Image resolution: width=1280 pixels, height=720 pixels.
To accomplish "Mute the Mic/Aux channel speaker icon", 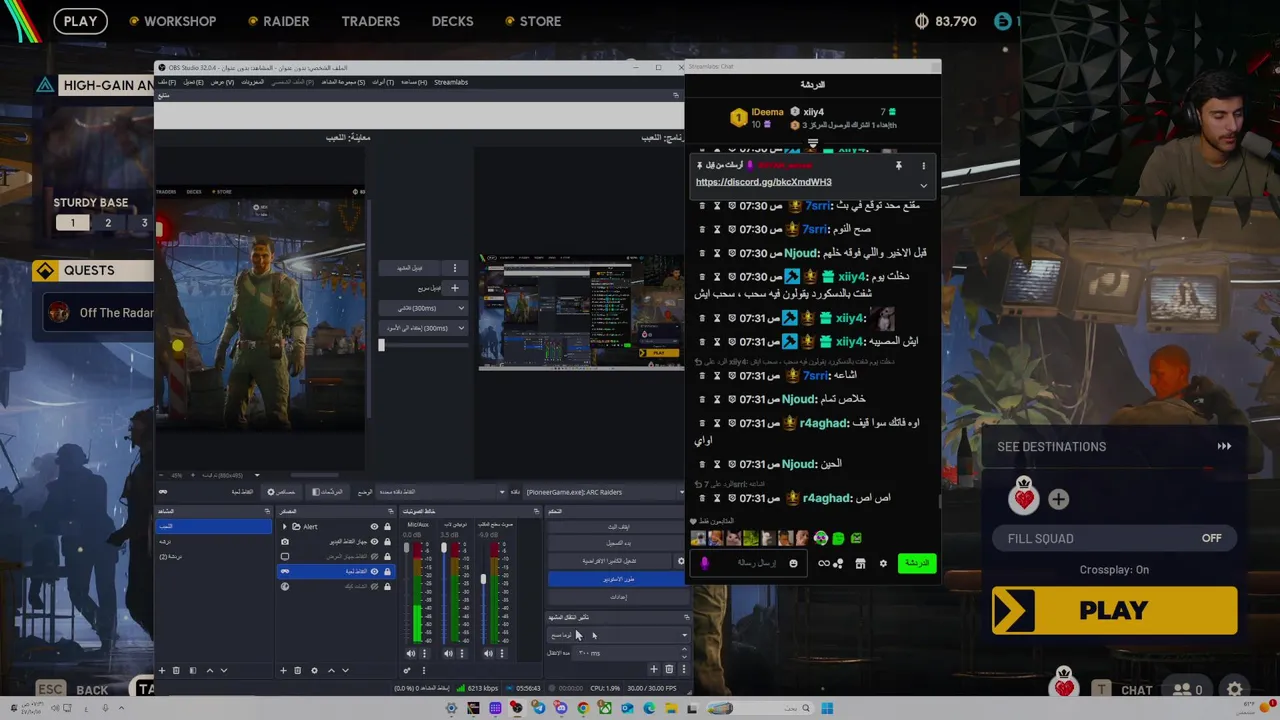I will [411, 653].
